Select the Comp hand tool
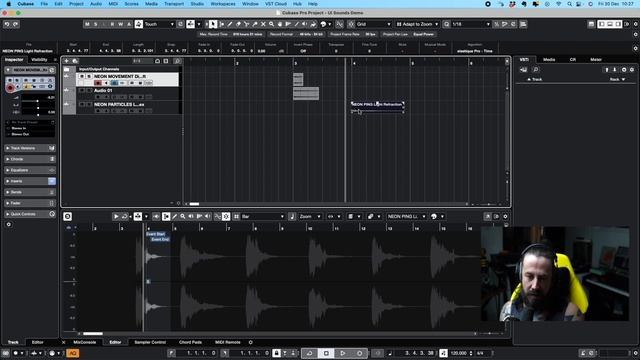Viewport: 640px width, 360px height. (x=280, y=24)
